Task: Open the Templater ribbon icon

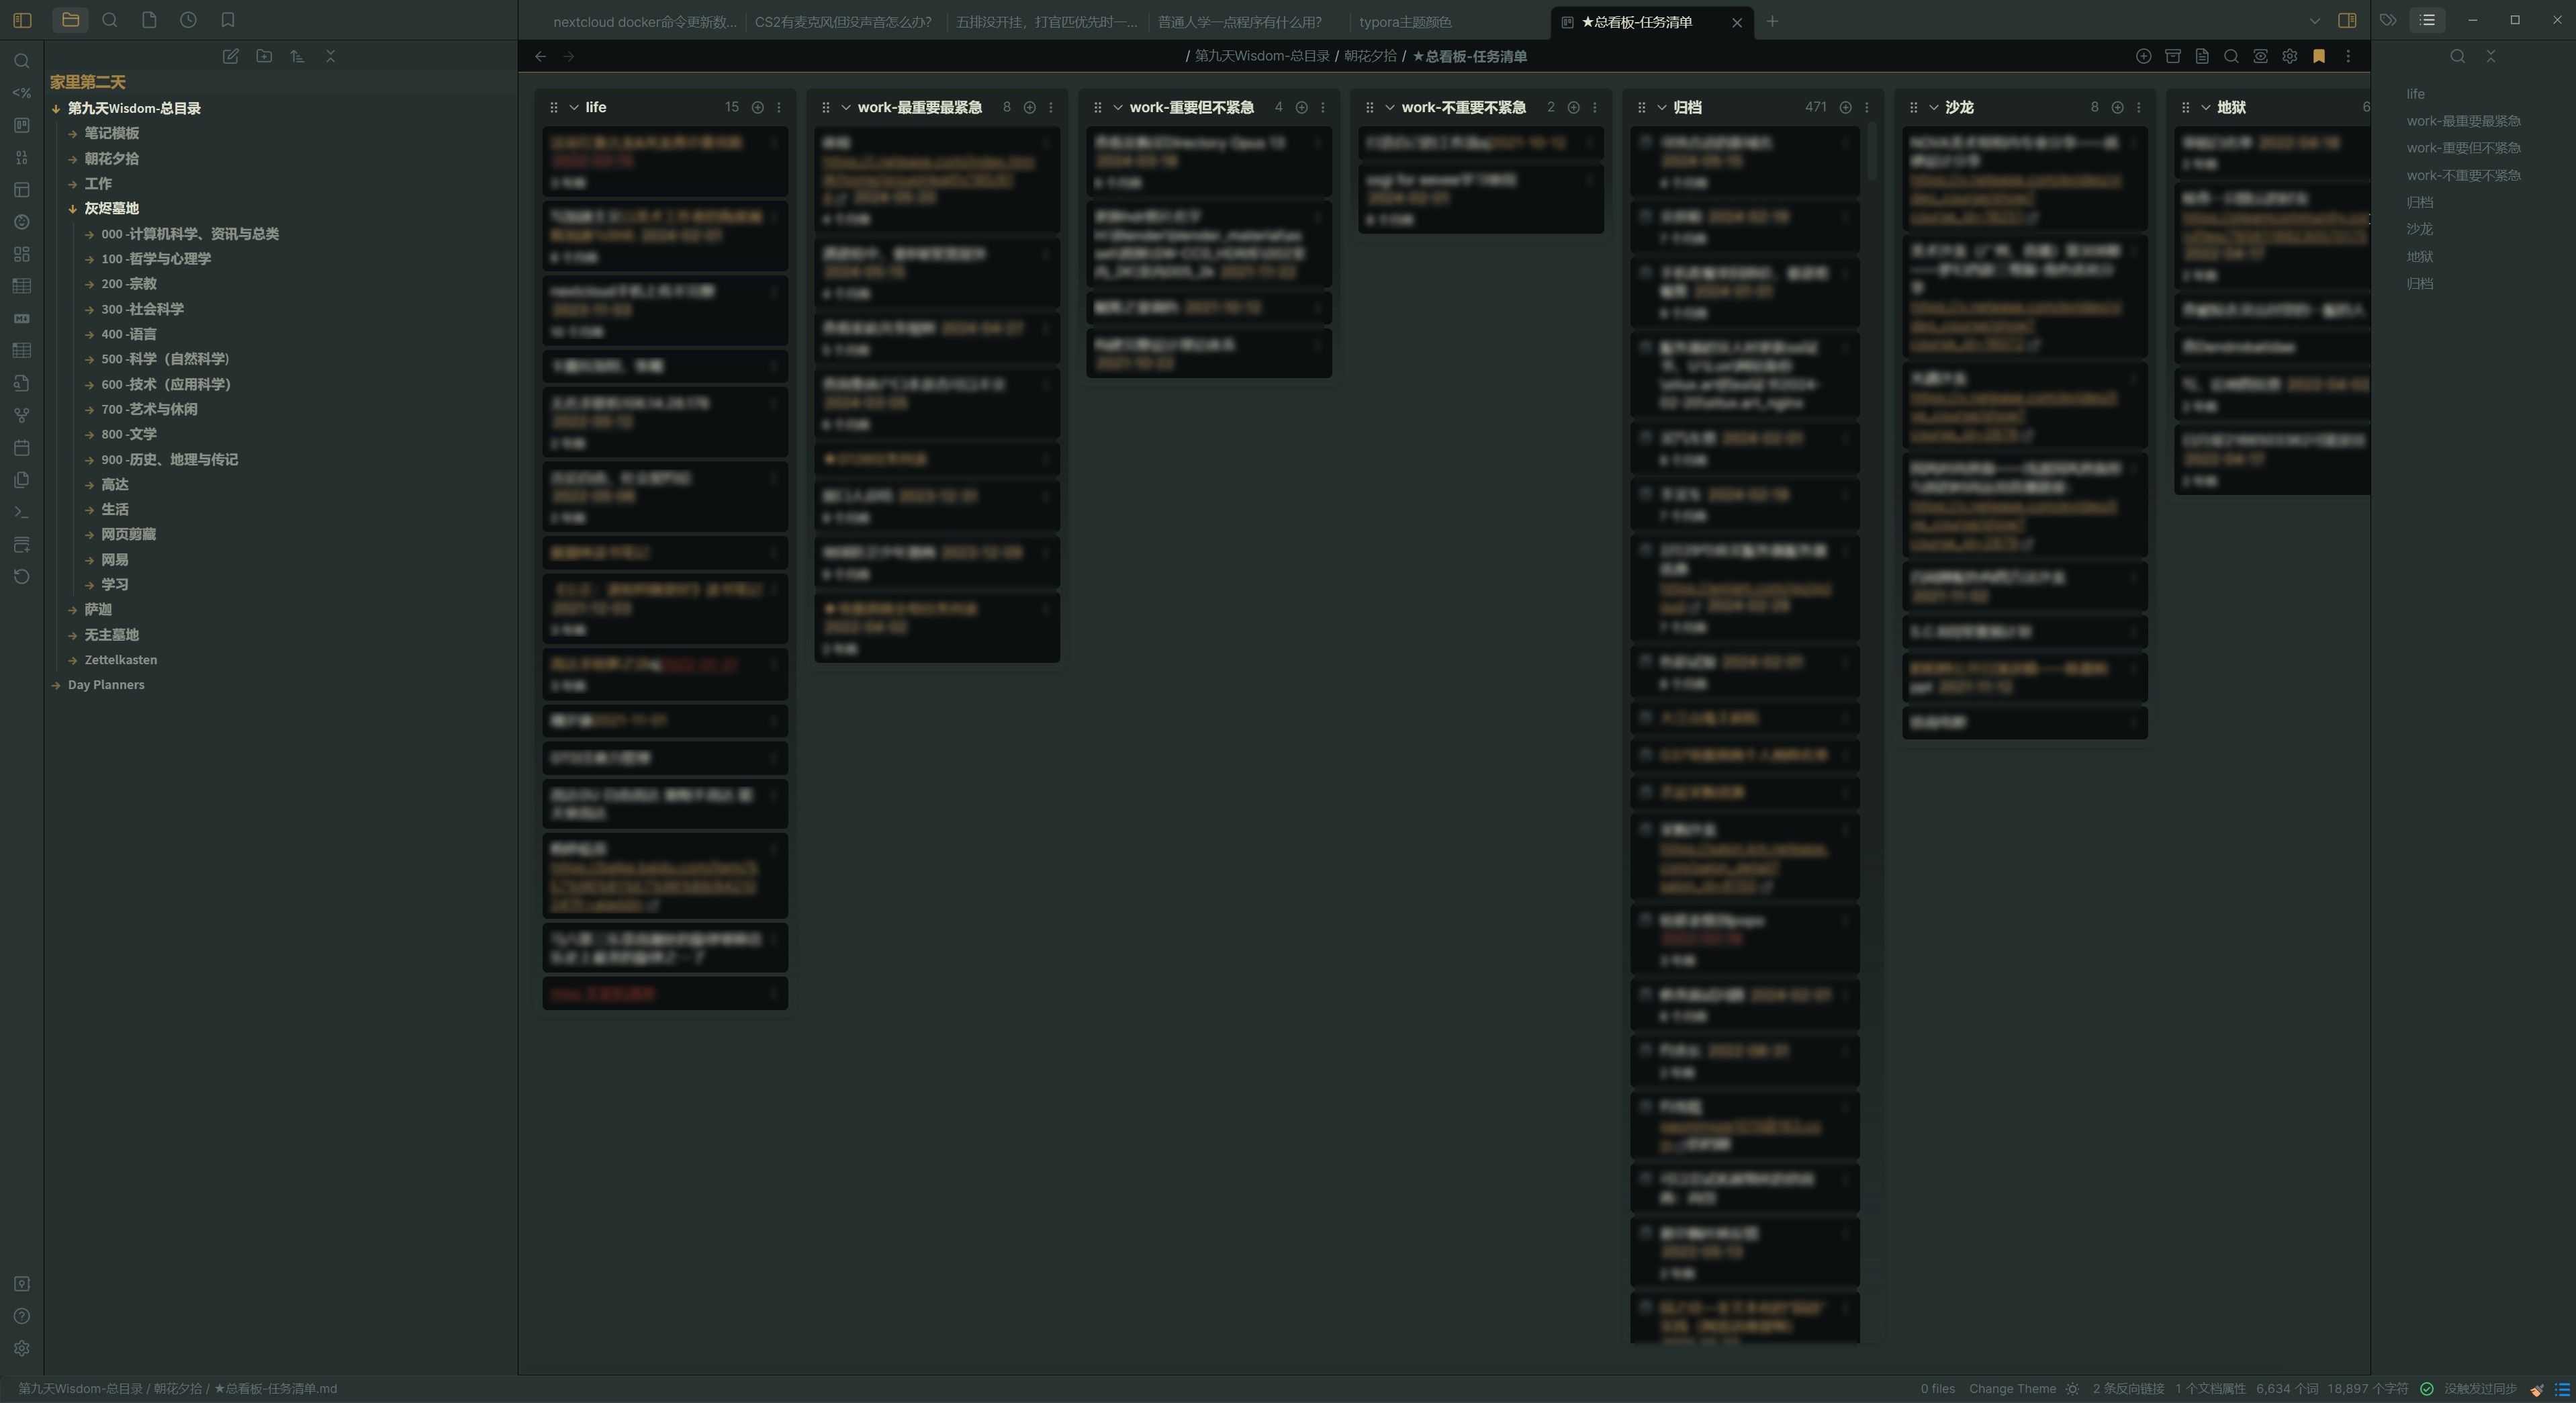Action: click(x=21, y=93)
